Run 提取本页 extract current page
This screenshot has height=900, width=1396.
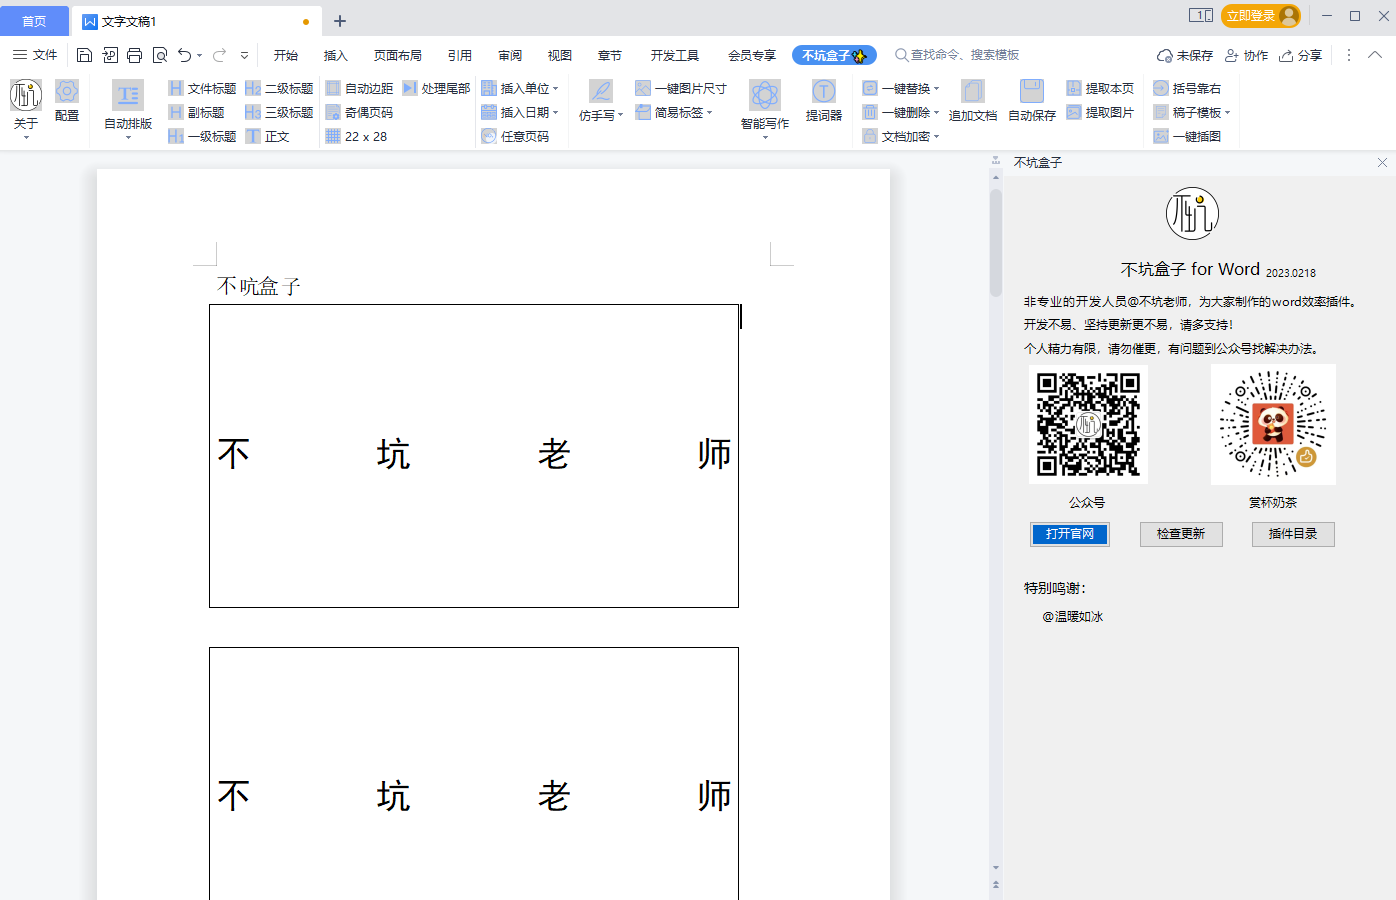1100,88
